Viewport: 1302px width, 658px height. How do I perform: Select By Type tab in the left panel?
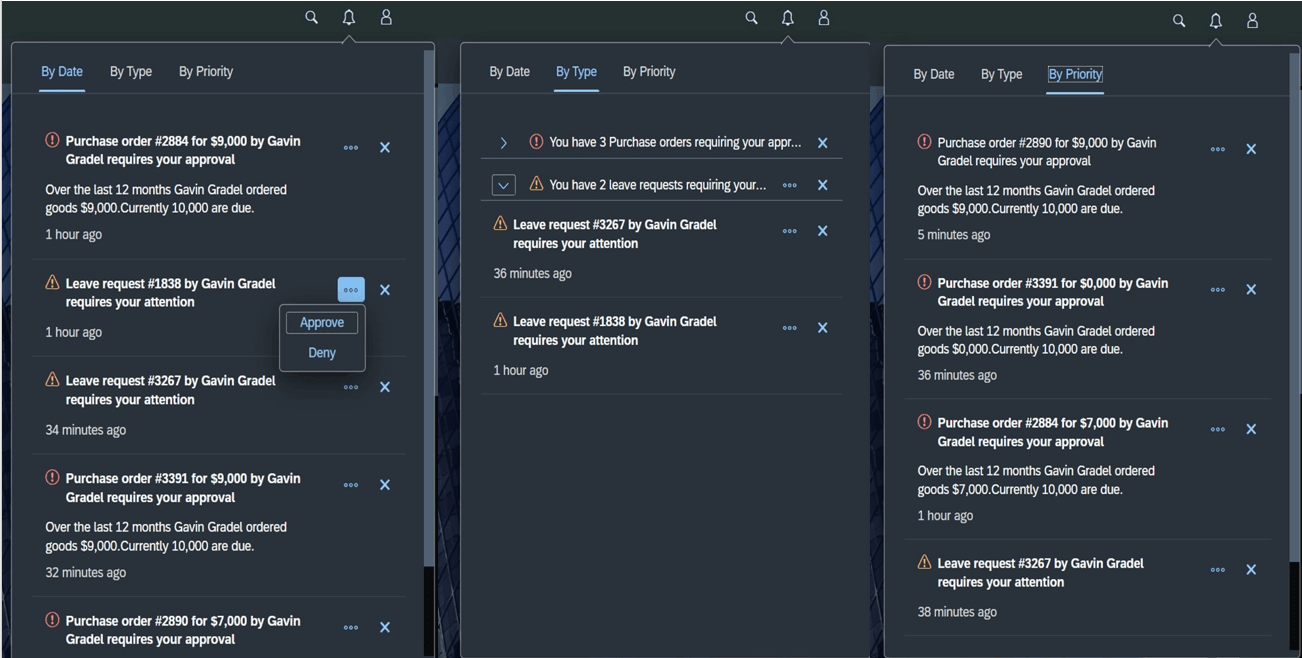(x=131, y=72)
